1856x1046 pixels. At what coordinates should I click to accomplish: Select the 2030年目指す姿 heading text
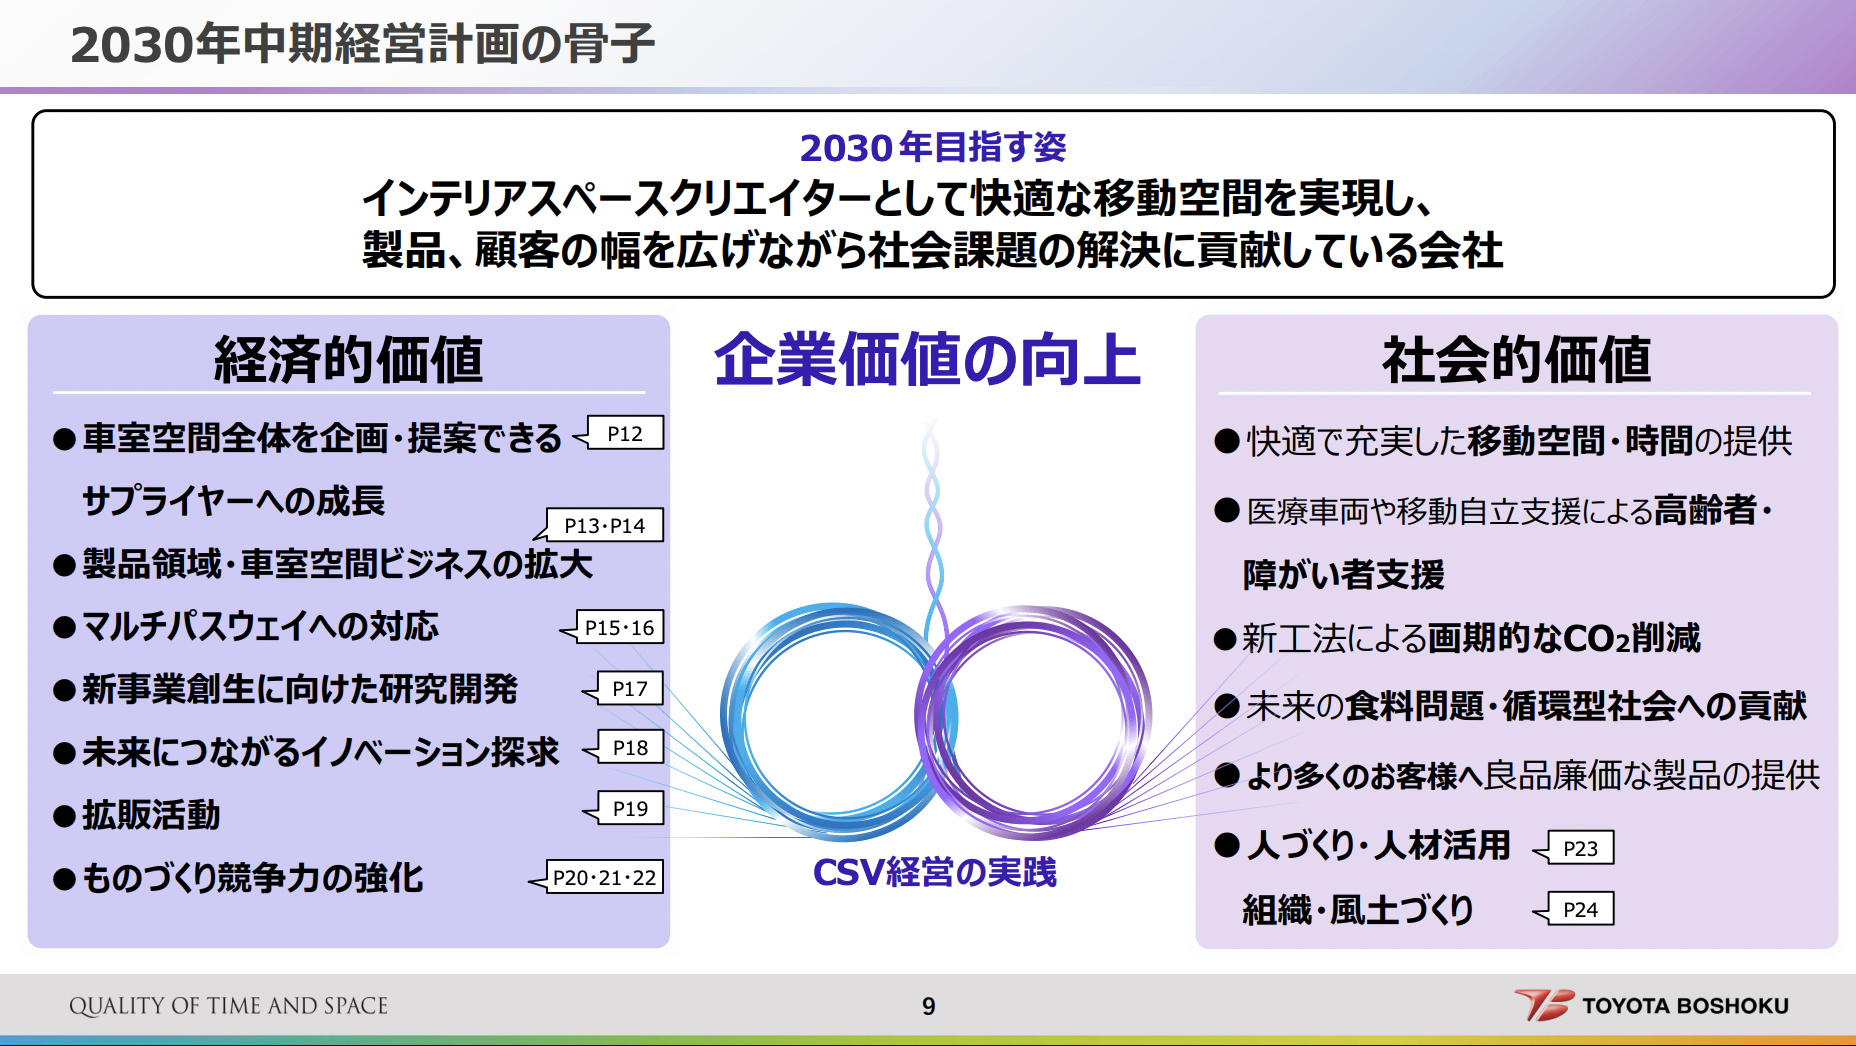click(x=932, y=147)
